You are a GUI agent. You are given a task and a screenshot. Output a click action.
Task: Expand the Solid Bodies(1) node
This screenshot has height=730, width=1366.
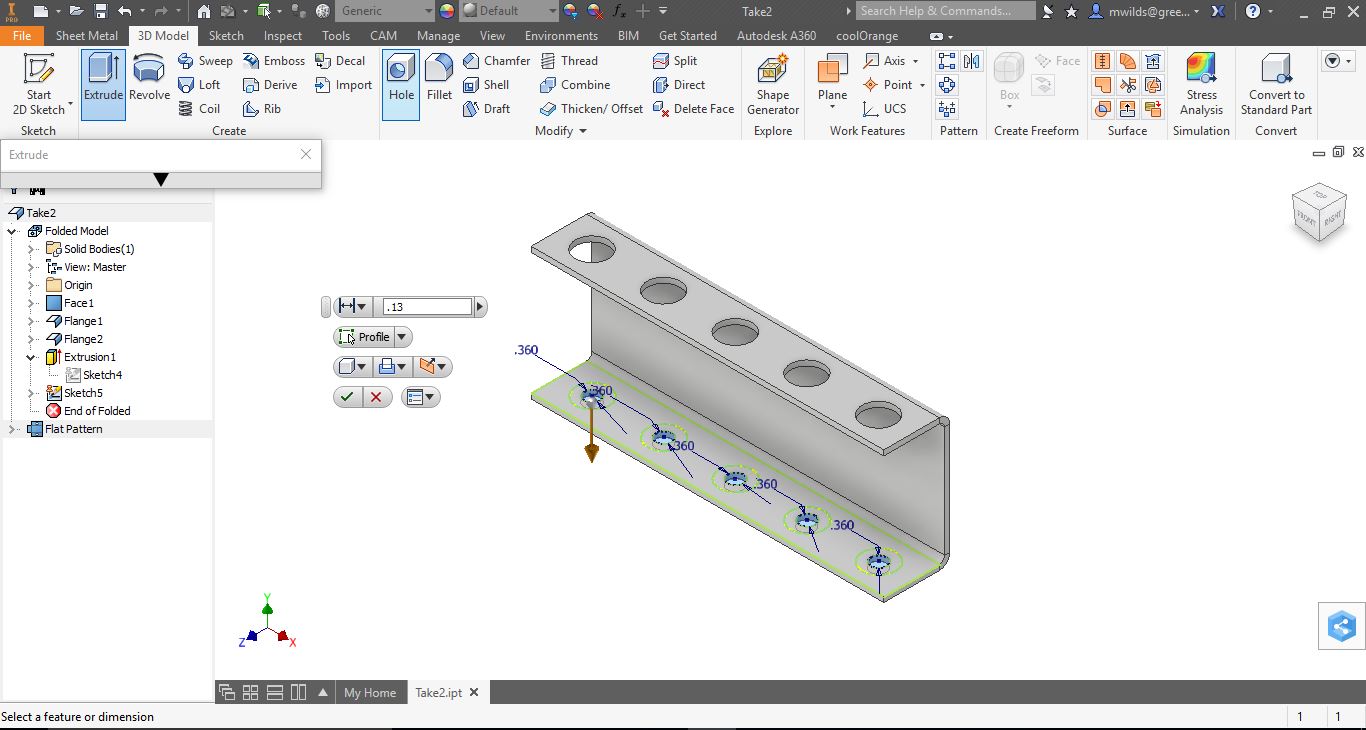click(32, 249)
